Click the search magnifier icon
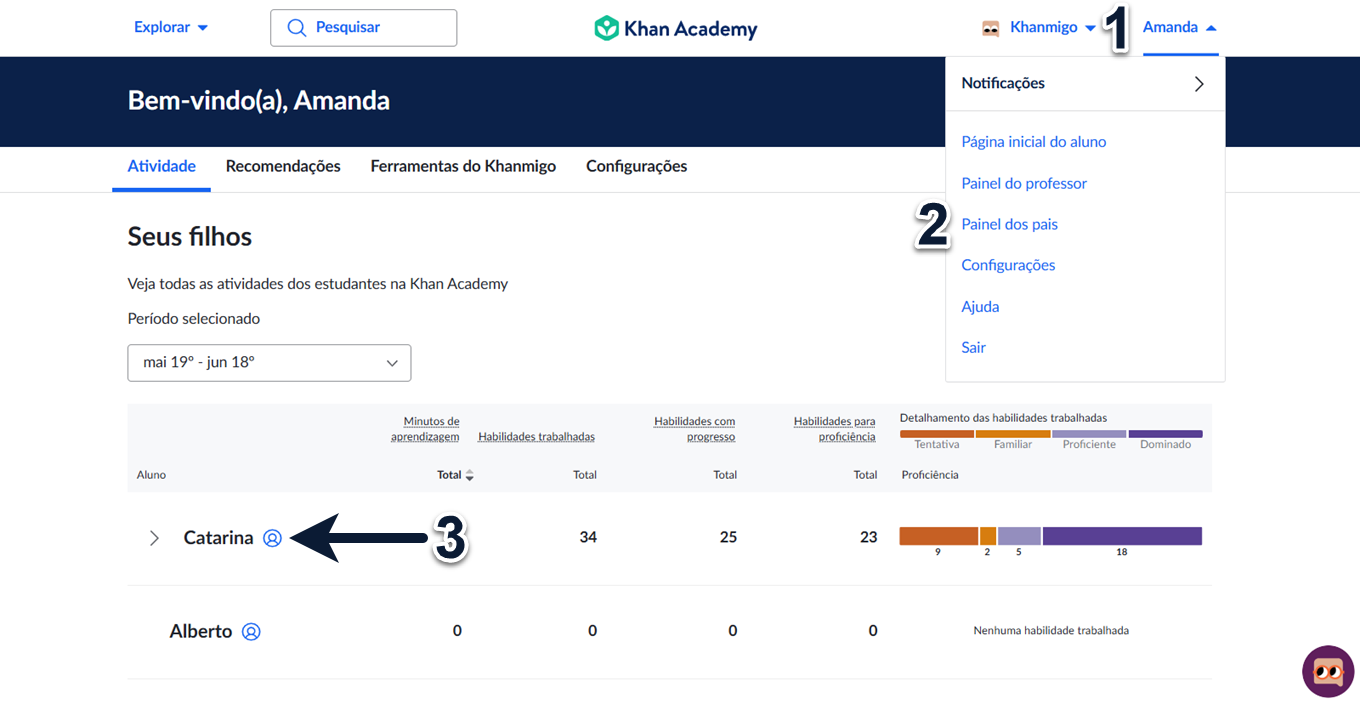Viewport: 1360px width, 721px height. point(296,28)
